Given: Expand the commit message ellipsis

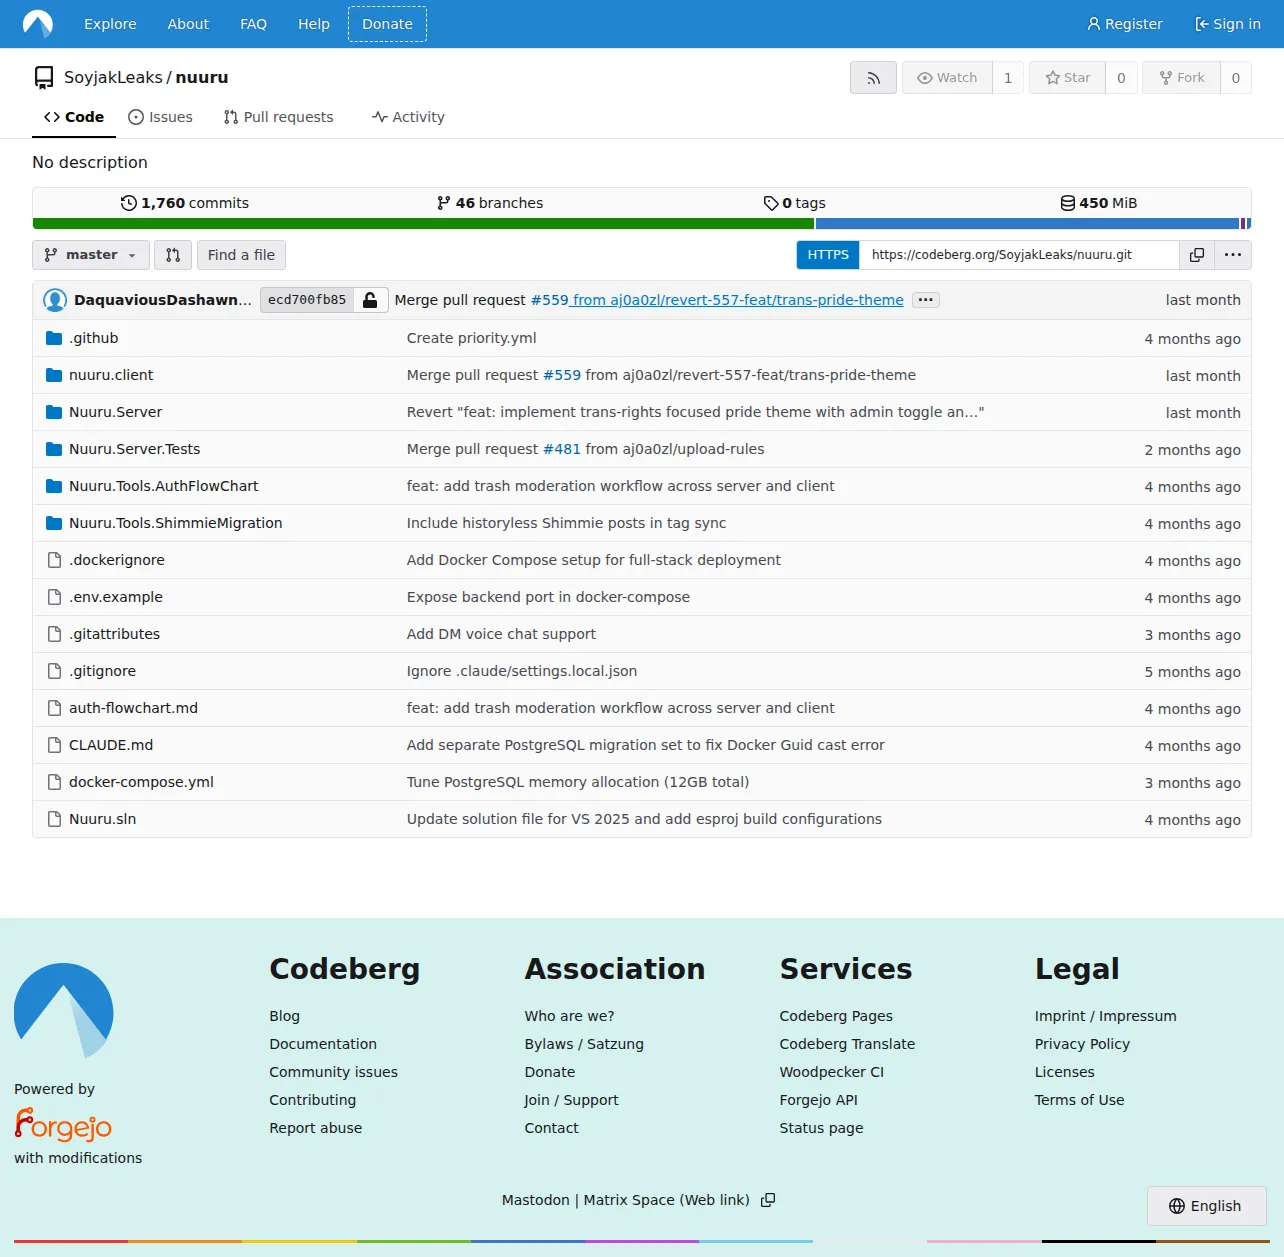Looking at the screenshot, I should click(926, 300).
